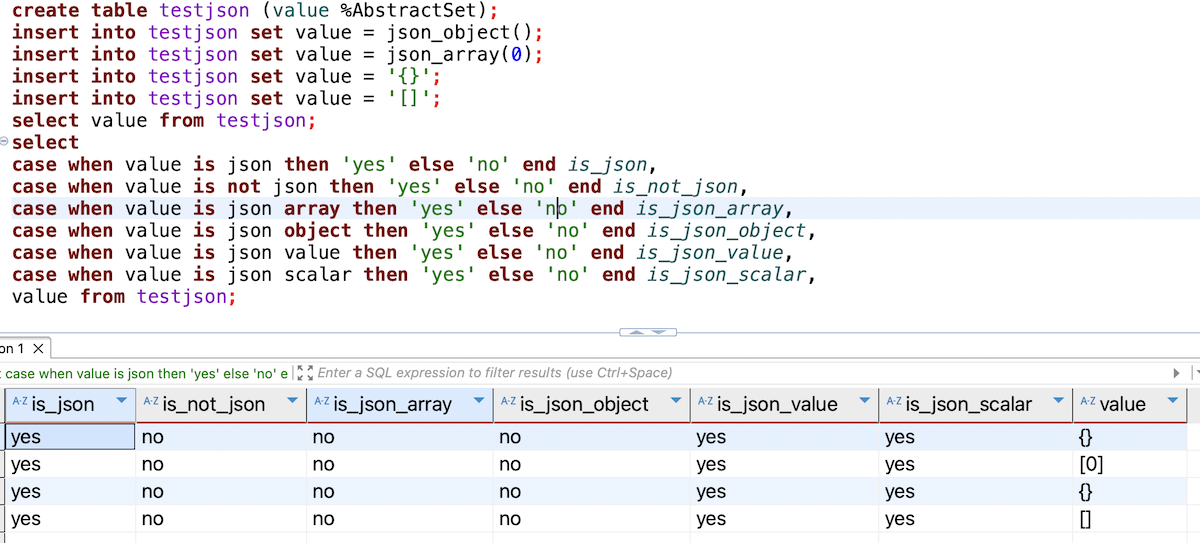
Task: Collapse the select statement fold marker
Action: 5,142
